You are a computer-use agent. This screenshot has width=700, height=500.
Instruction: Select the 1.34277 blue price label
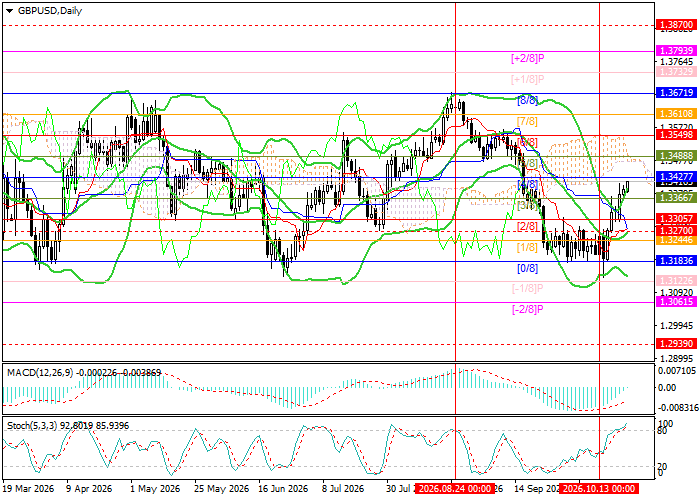pos(677,177)
